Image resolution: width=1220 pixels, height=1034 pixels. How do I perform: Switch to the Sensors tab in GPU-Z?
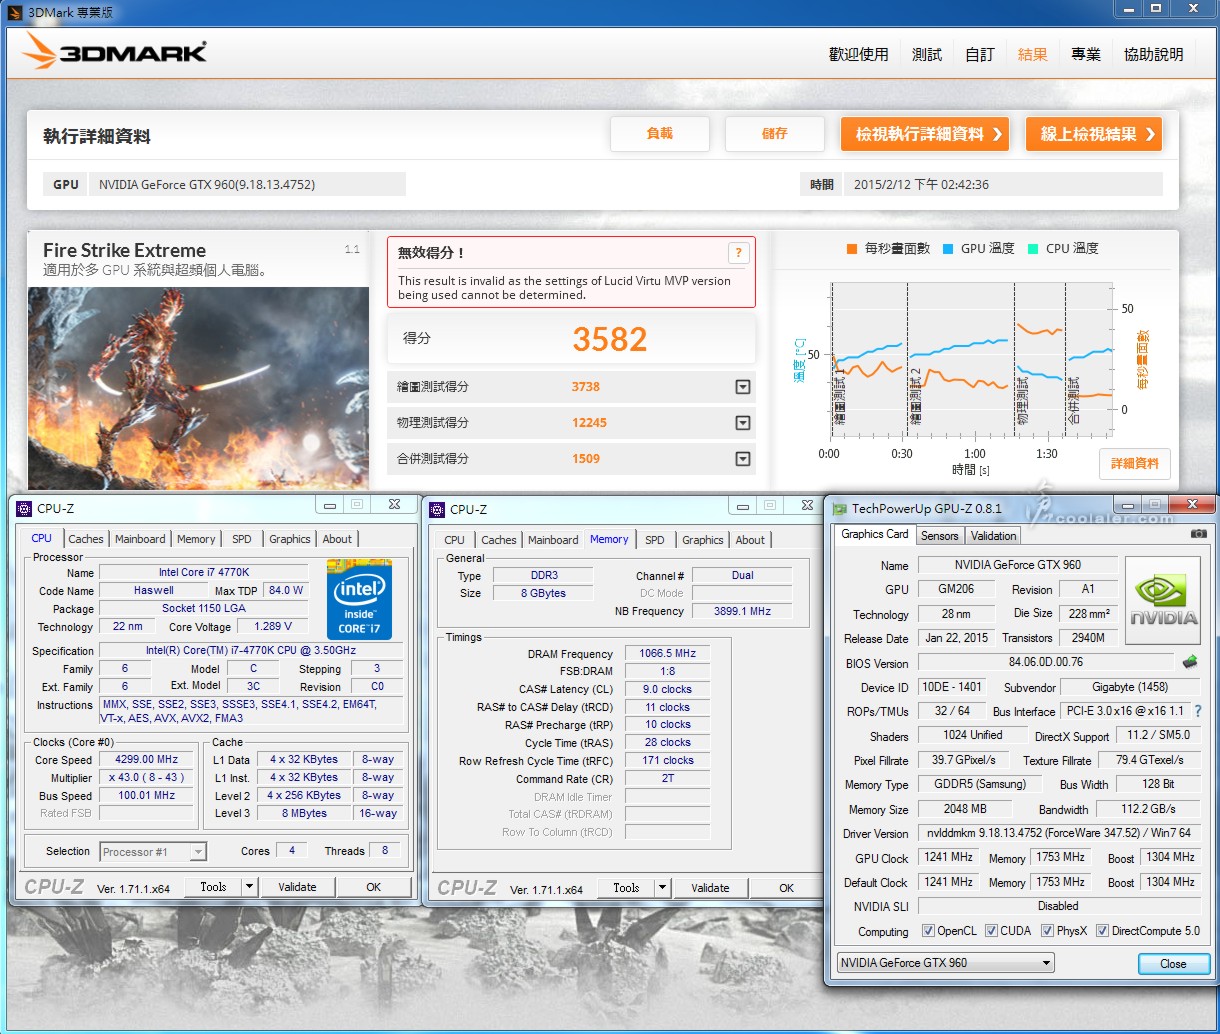[940, 536]
